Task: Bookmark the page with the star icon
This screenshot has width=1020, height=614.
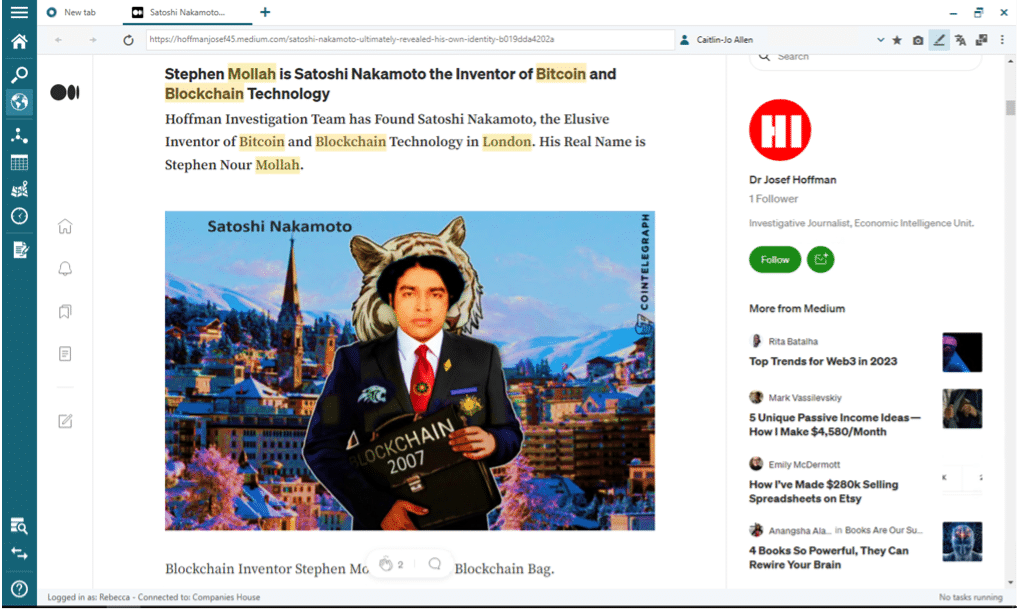Action: [x=897, y=40]
